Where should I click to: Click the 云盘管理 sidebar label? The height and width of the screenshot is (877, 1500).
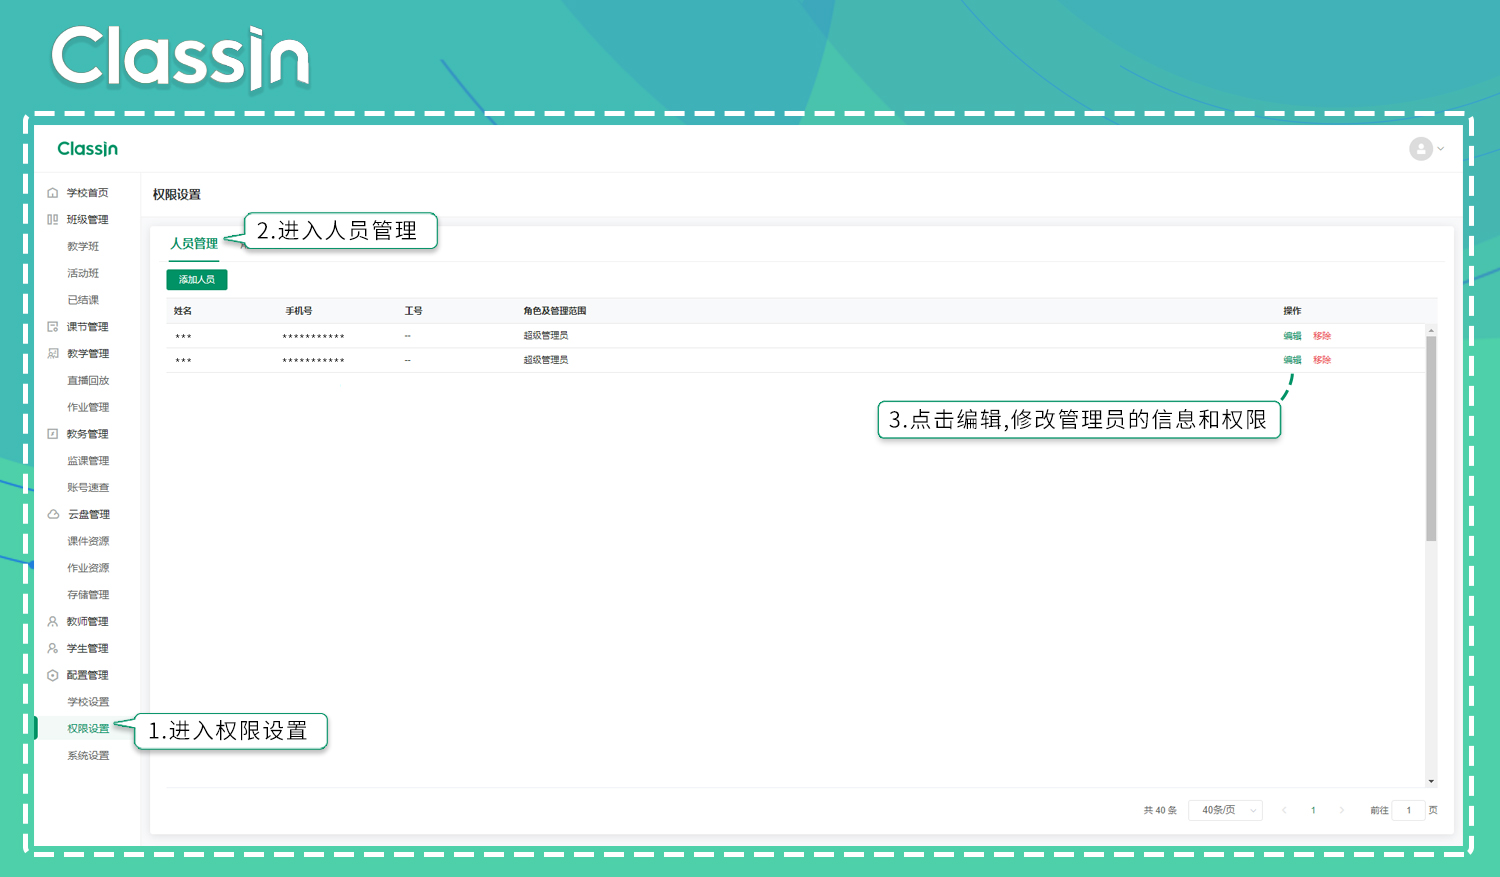[89, 515]
